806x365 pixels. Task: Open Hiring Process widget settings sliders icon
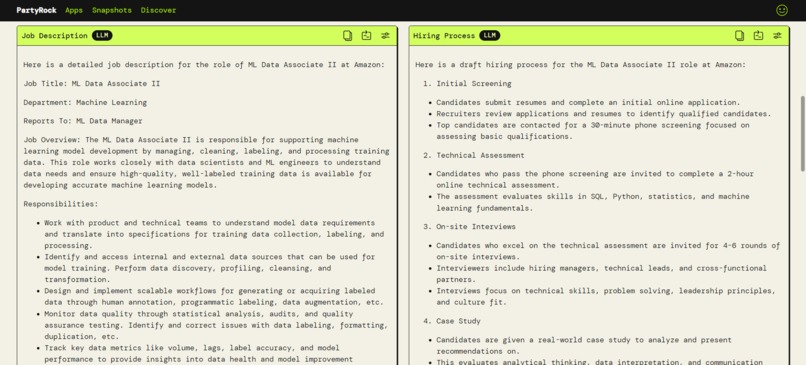click(777, 35)
